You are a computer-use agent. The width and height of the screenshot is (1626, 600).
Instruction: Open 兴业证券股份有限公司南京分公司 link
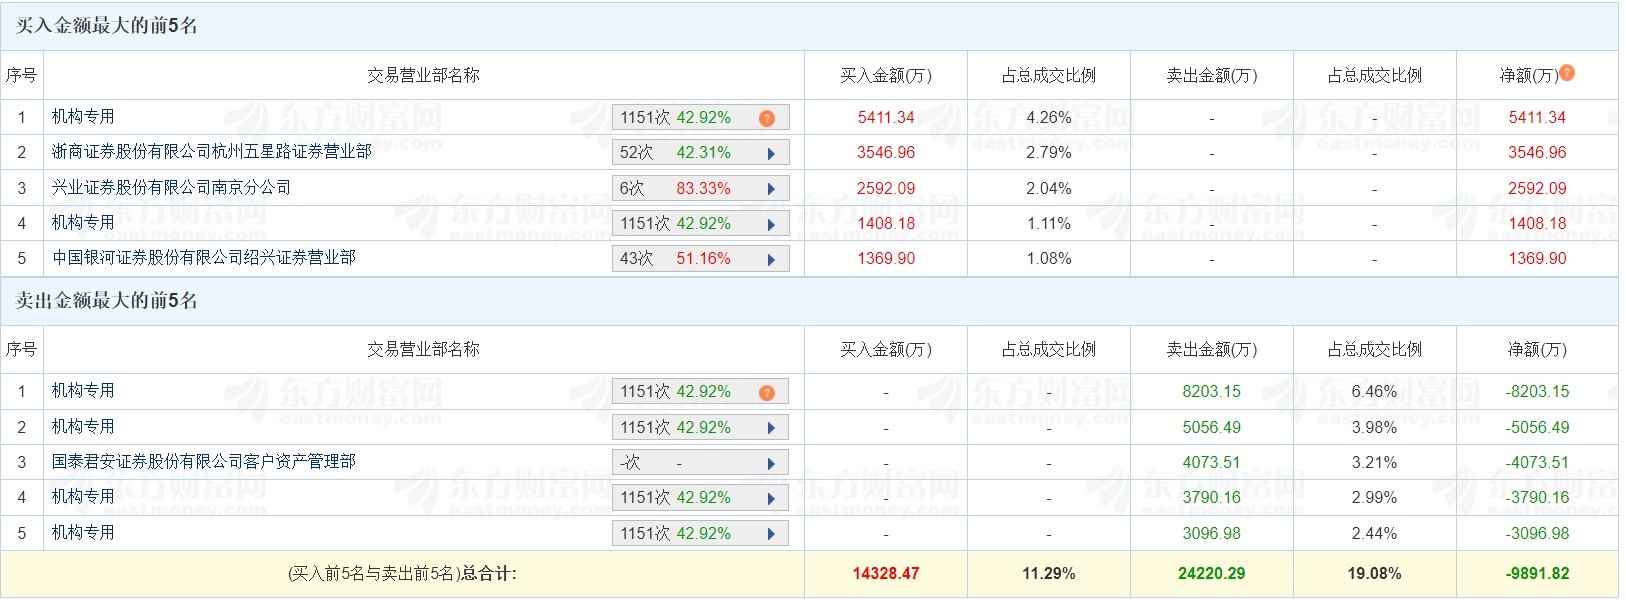click(x=171, y=187)
